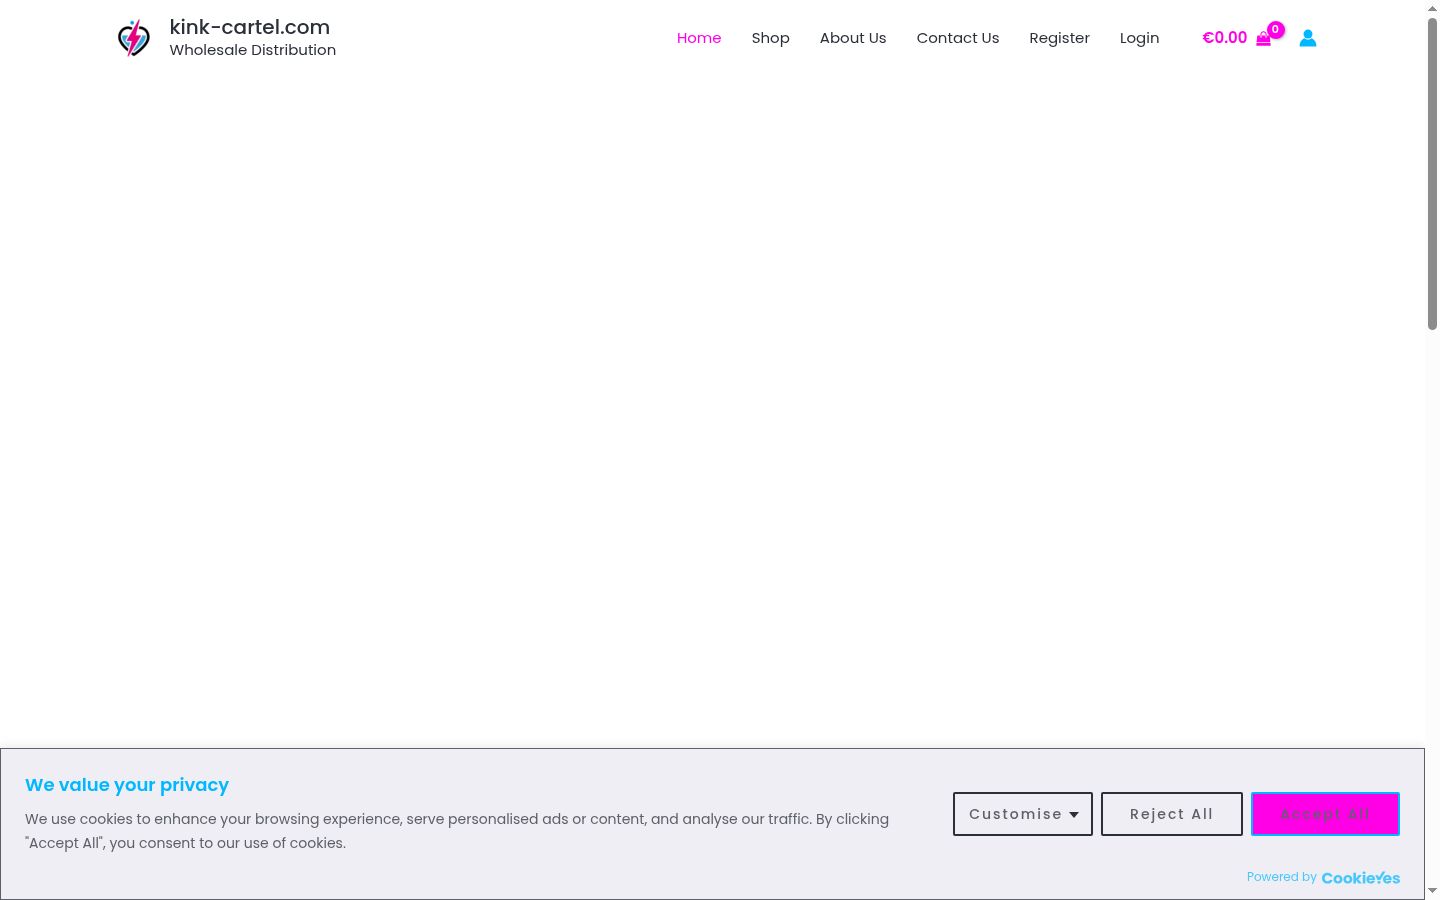Open the Shop page
This screenshot has width=1440, height=900.
tap(771, 38)
